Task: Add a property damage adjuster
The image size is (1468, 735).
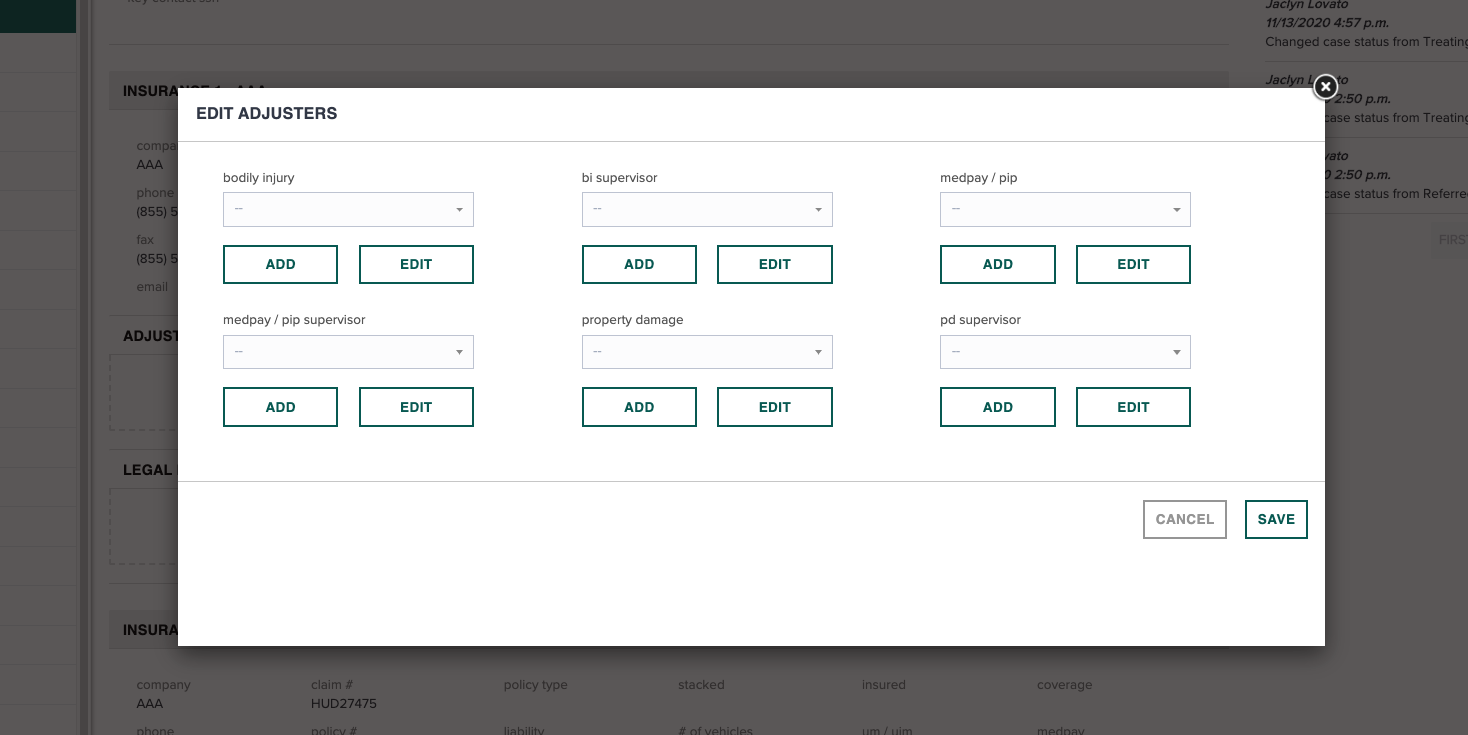Action: coord(639,407)
